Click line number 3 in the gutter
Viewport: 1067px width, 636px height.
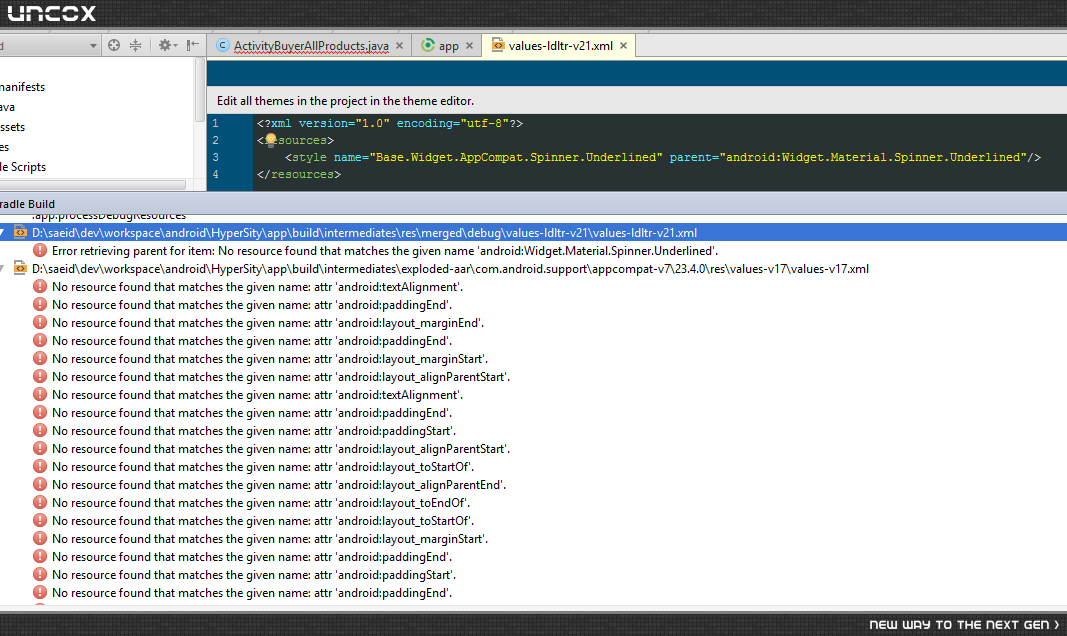(215, 157)
